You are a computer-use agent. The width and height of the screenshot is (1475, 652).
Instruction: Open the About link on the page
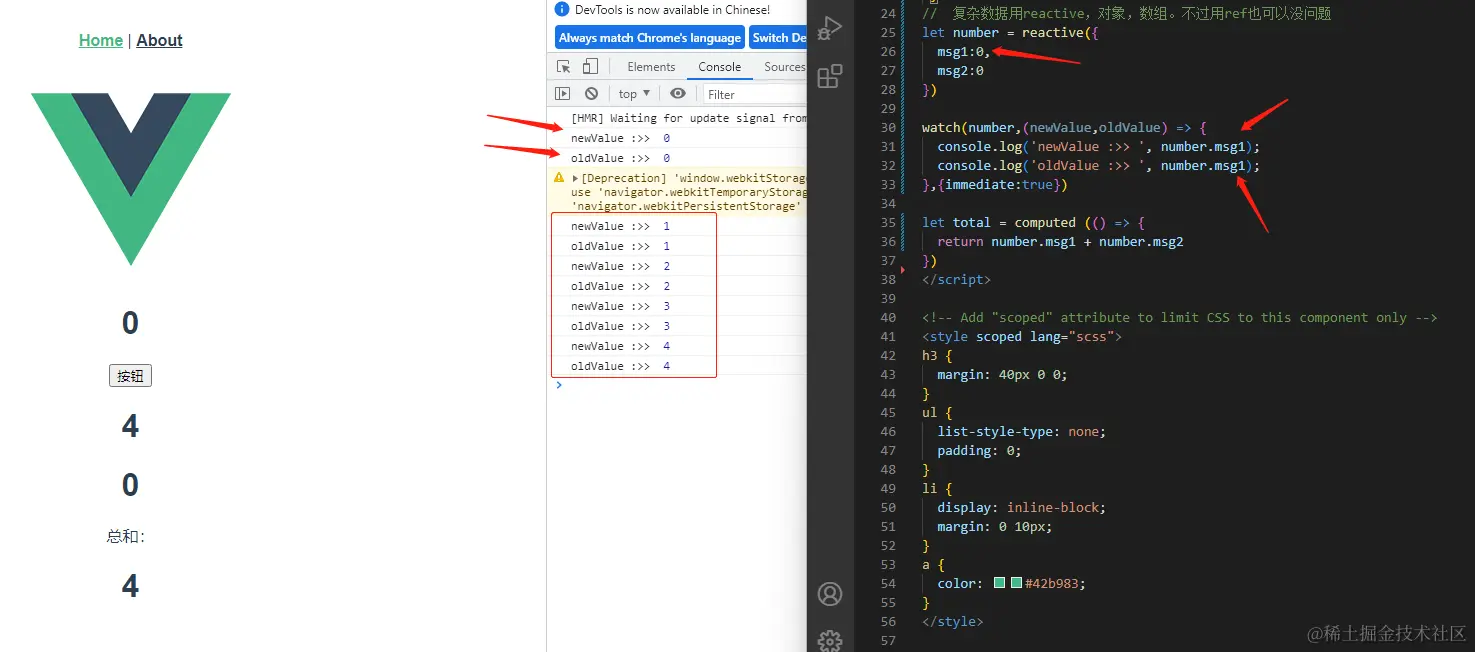pyautogui.click(x=160, y=40)
